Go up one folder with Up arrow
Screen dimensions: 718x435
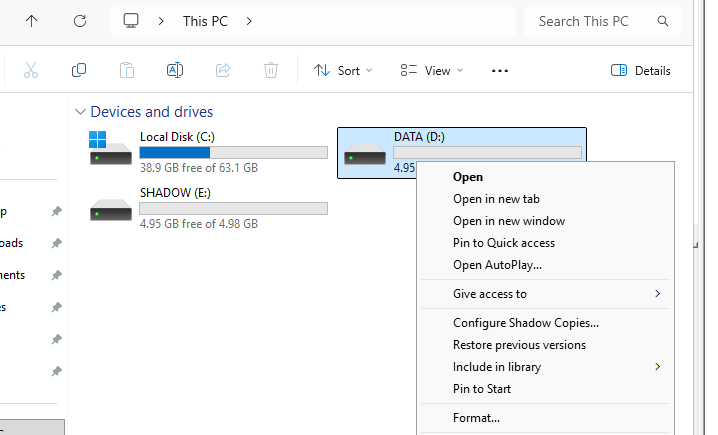[33, 21]
